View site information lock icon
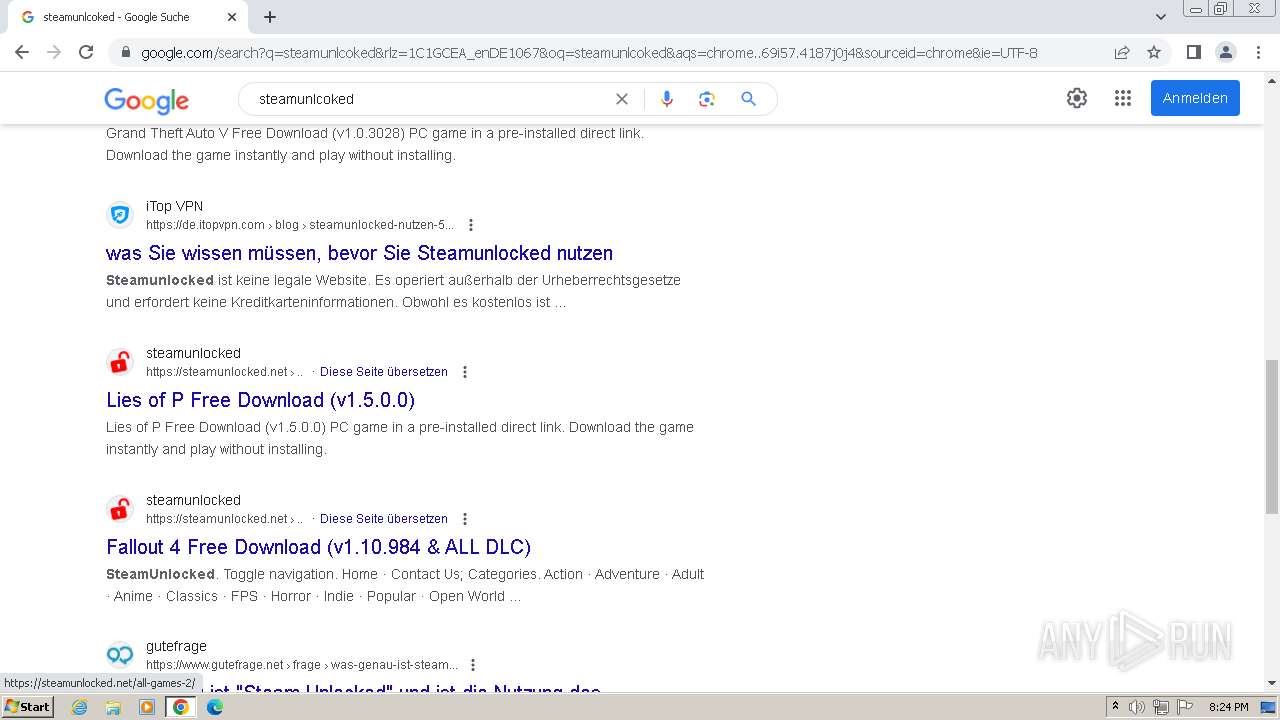The width and height of the screenshot is (1280, 720). [x=125, y=52]
